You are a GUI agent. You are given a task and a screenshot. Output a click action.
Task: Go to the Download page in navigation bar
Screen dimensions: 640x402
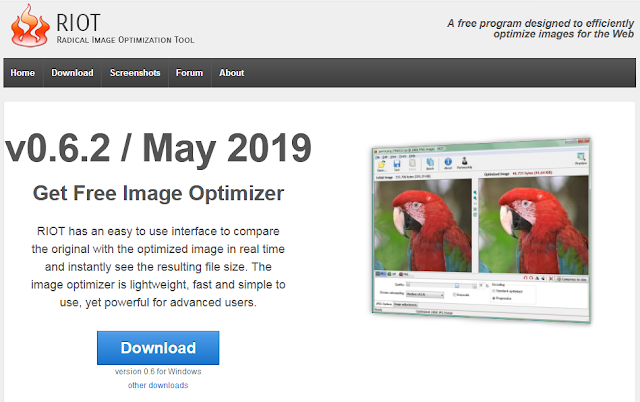(x=72, y=73)
